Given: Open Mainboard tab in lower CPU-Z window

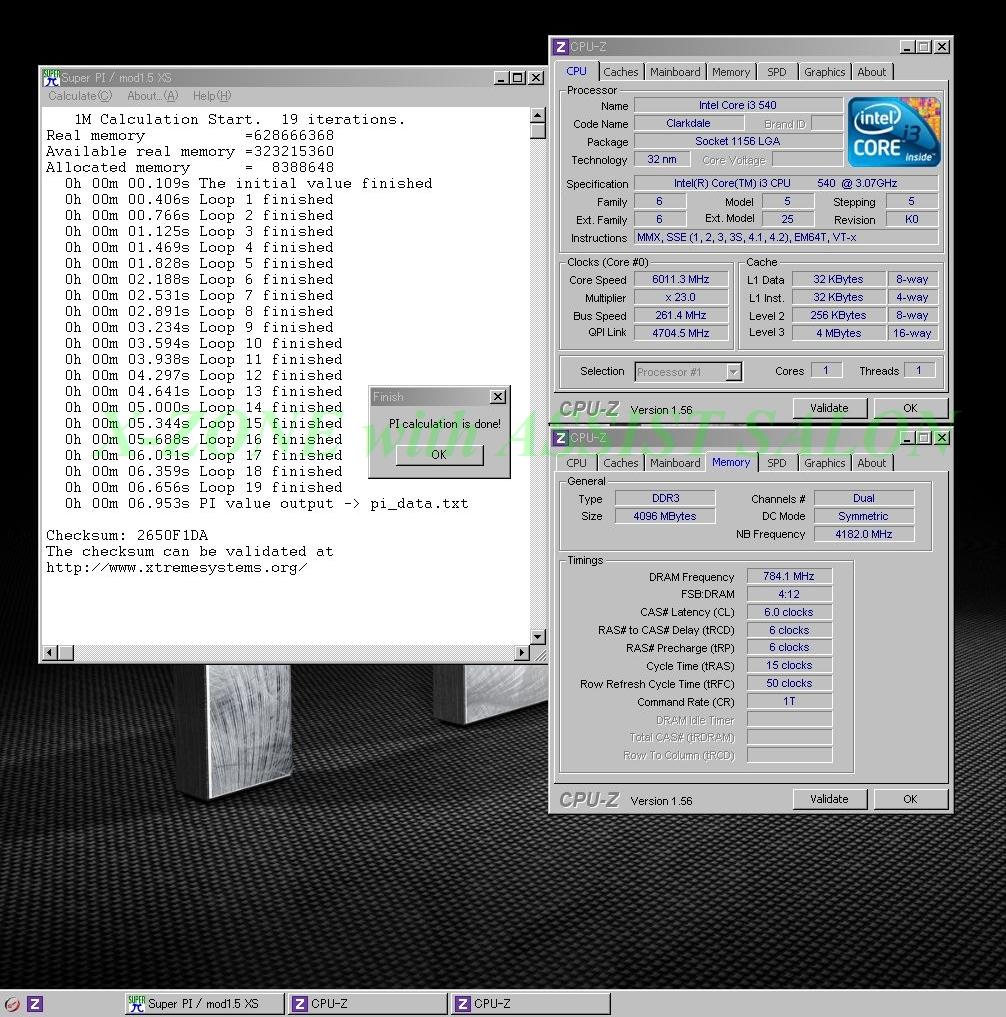Looking at the screenshot, I should point(675,463).
